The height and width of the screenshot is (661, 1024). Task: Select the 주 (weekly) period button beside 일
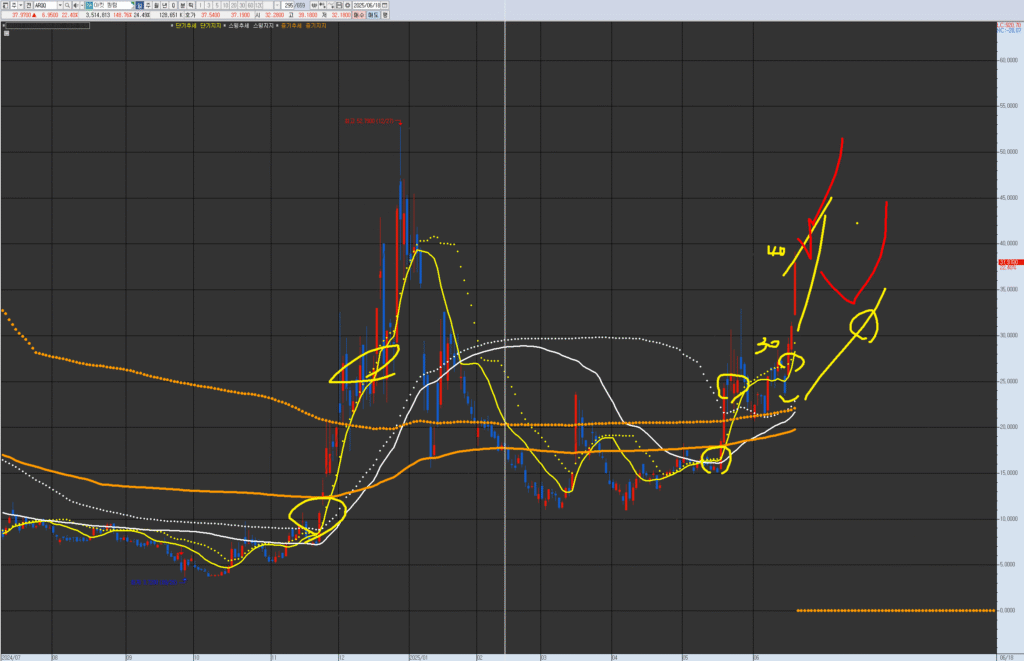(148, 5)
